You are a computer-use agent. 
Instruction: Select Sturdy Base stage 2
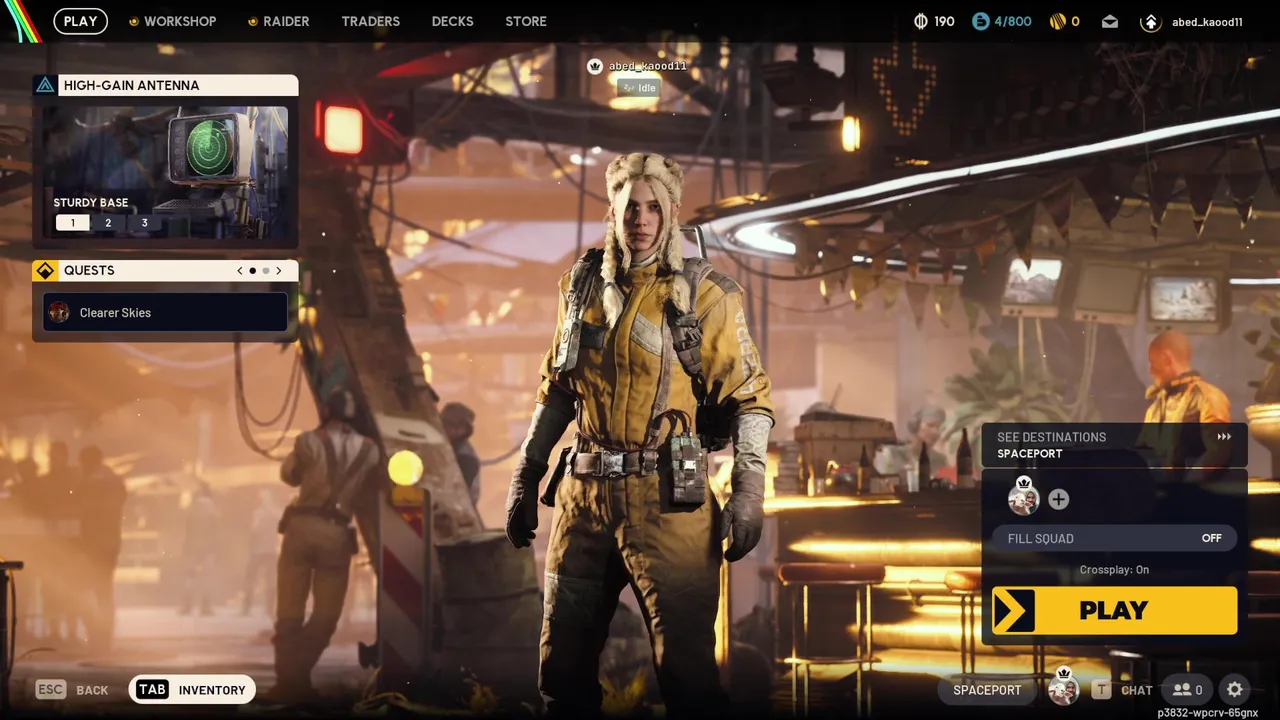pyautogui.click(x=108, y=223)
